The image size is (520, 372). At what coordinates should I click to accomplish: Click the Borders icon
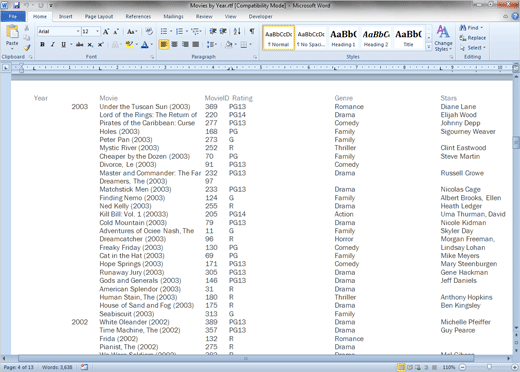[244, 44]
